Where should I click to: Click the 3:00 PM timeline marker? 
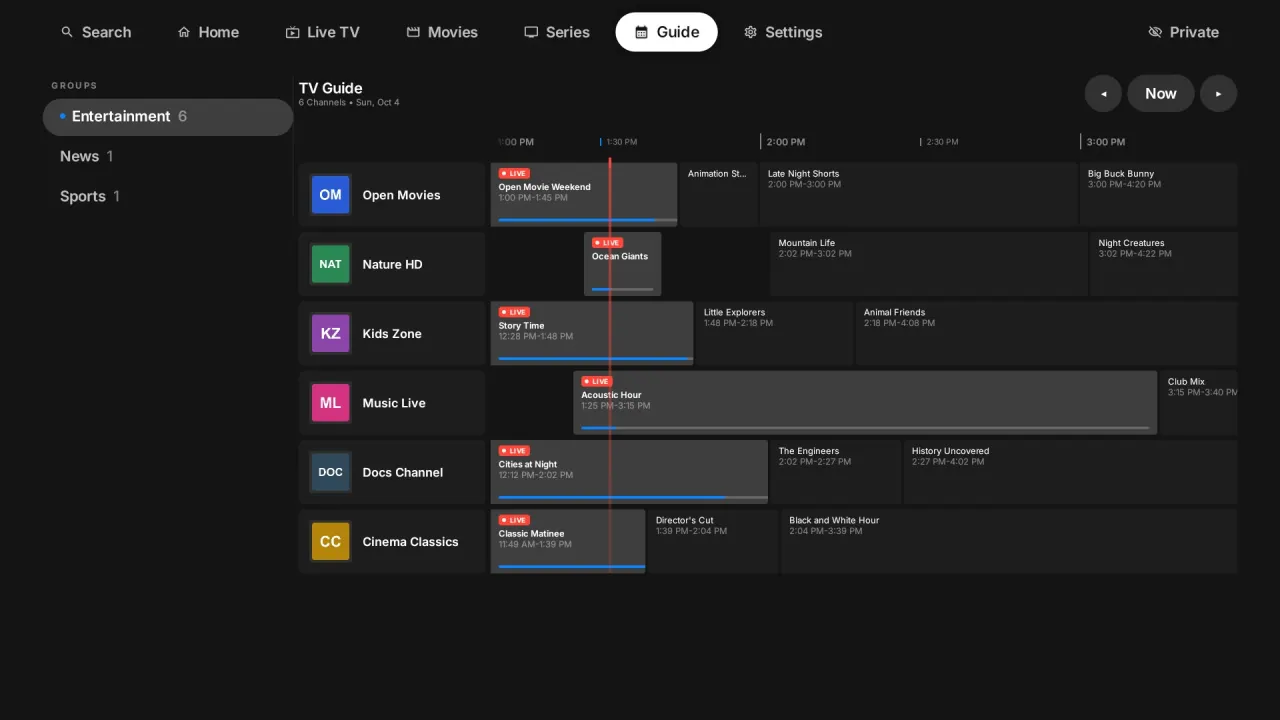(1105, 142)
